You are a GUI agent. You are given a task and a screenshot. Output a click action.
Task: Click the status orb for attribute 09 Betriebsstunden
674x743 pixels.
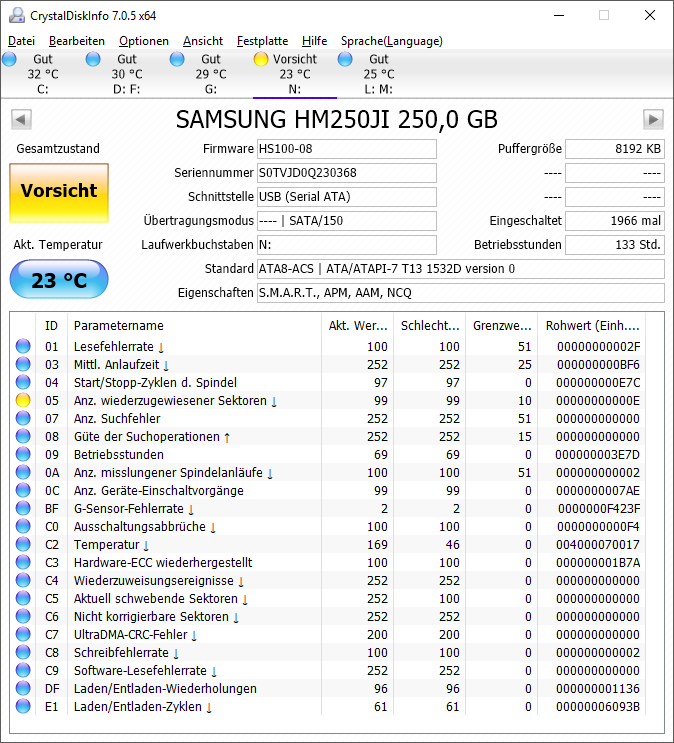(x=23, y=454)
